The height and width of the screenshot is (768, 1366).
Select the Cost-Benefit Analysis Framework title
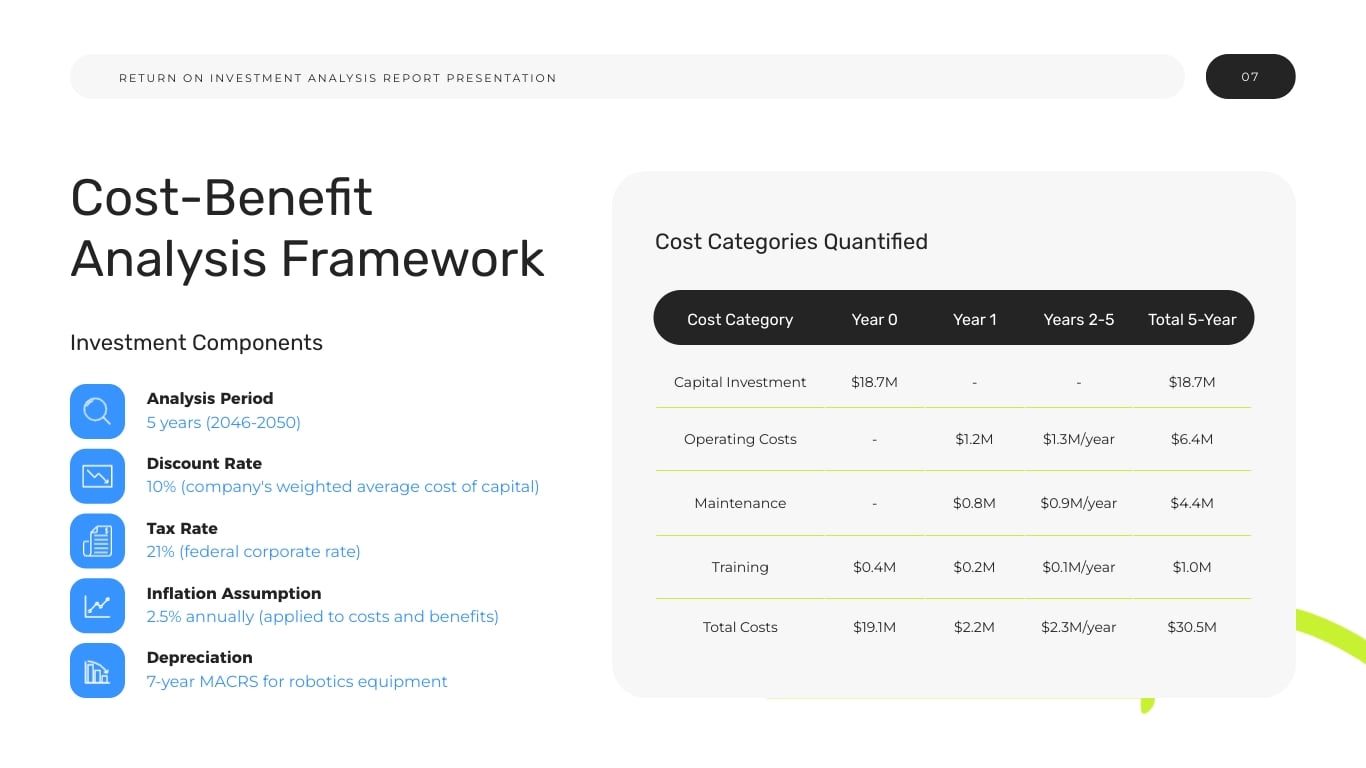pos(307,228)
